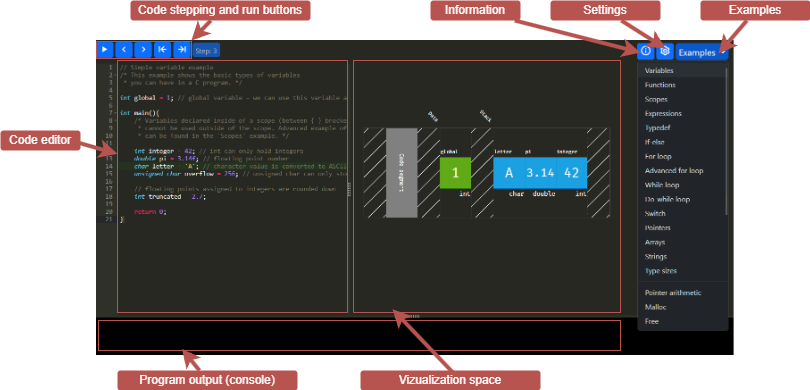Jump to the first step of execution
810x390 pixels.
pos(162,50)
